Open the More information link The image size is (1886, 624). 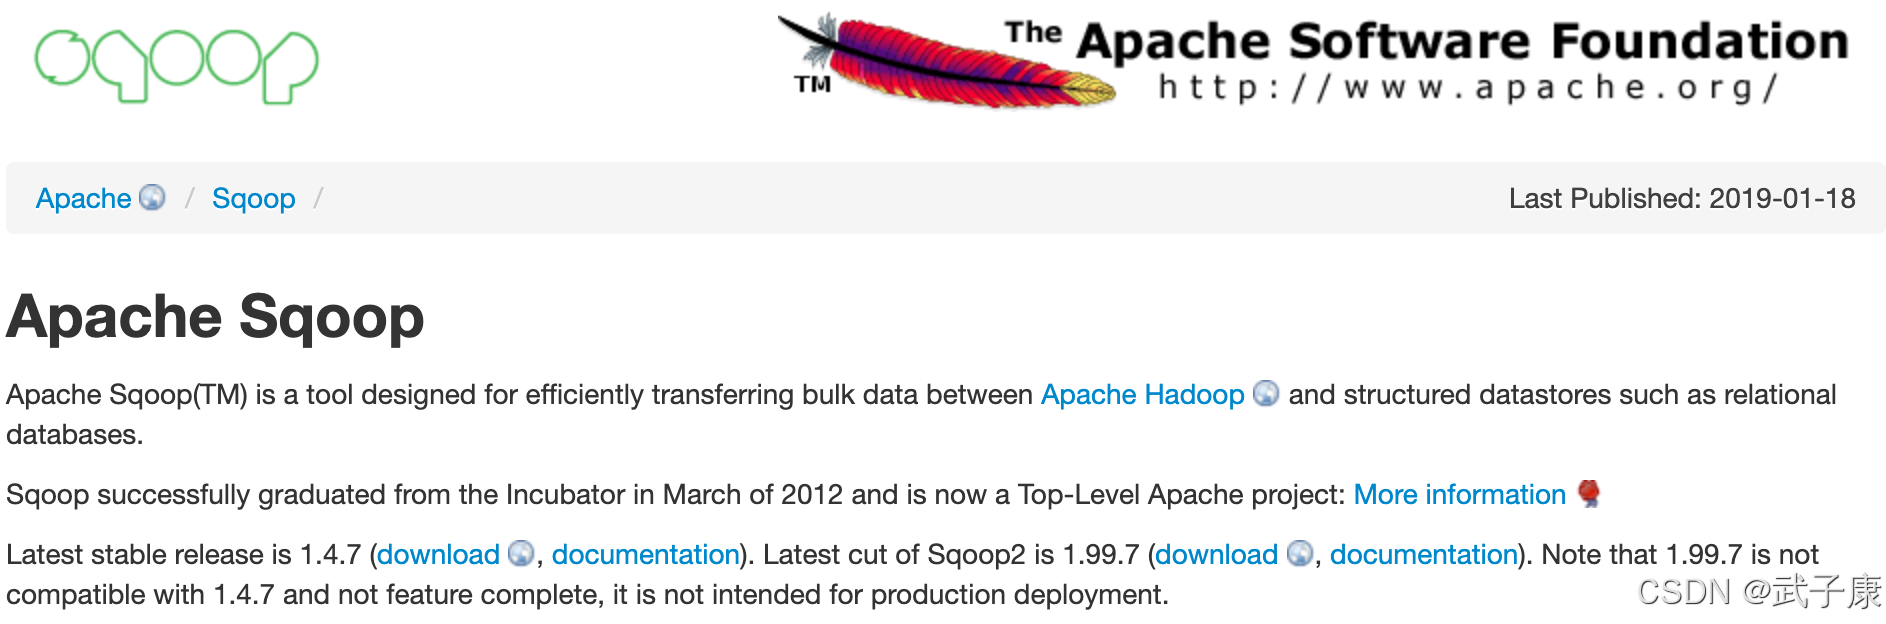coord(1459,494)
